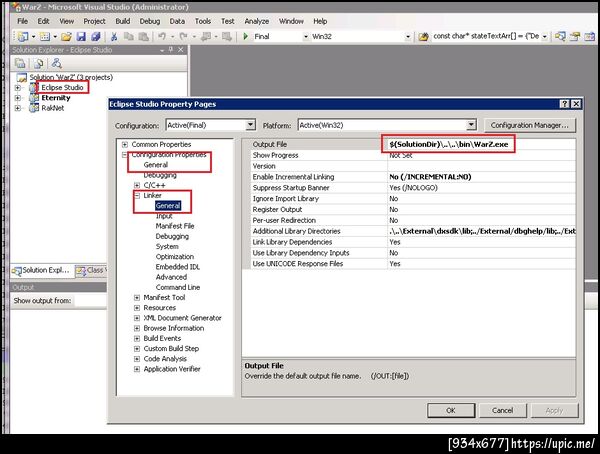
Task: Expand the Eternity project node
Action: [x=18, y=98]
